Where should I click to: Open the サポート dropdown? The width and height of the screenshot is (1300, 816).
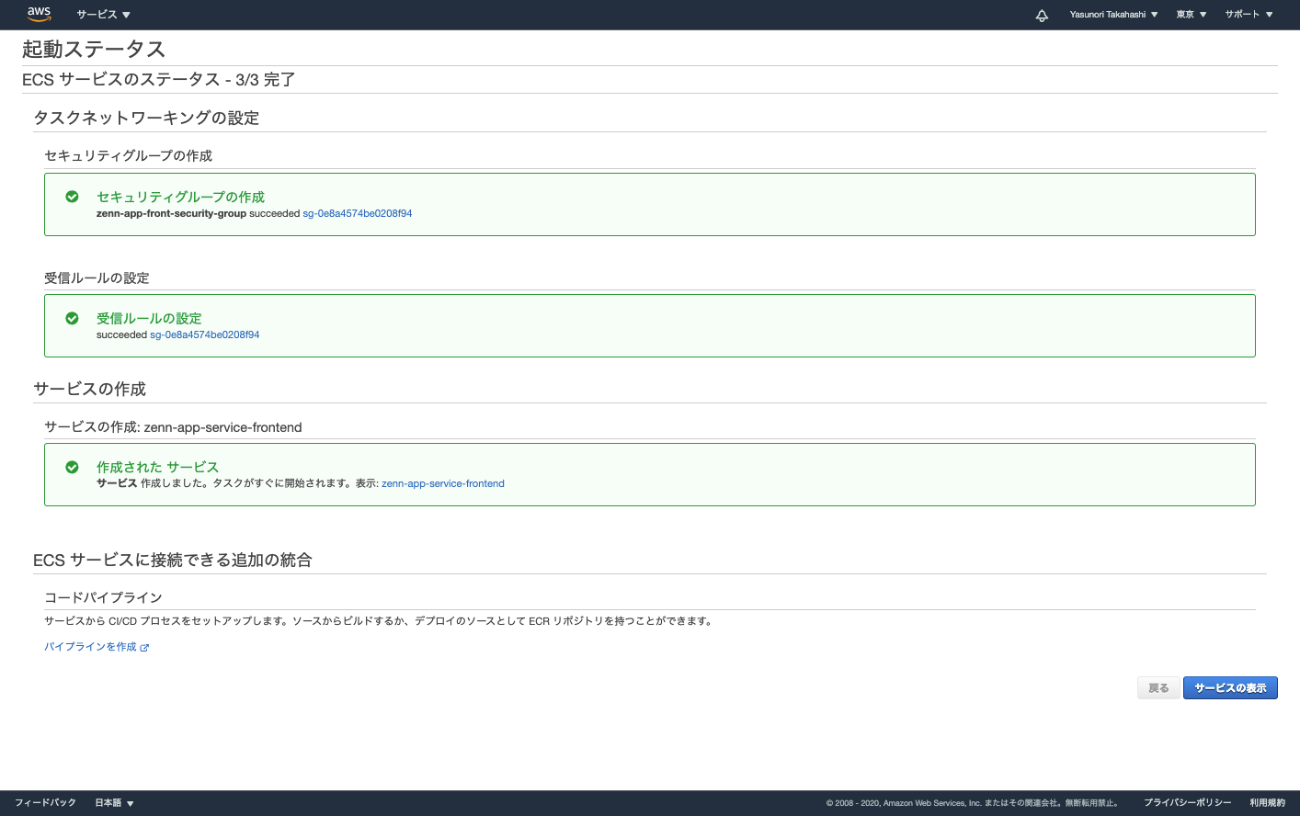pyautogui.click(x=1246, y=14)
